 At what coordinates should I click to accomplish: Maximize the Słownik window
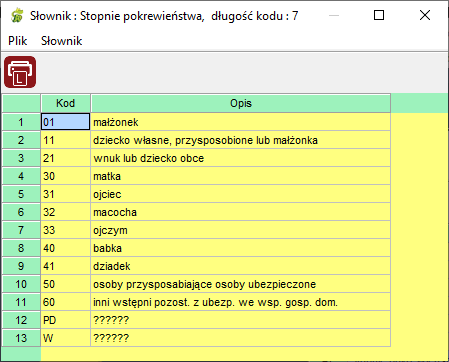tap(379, 15)
